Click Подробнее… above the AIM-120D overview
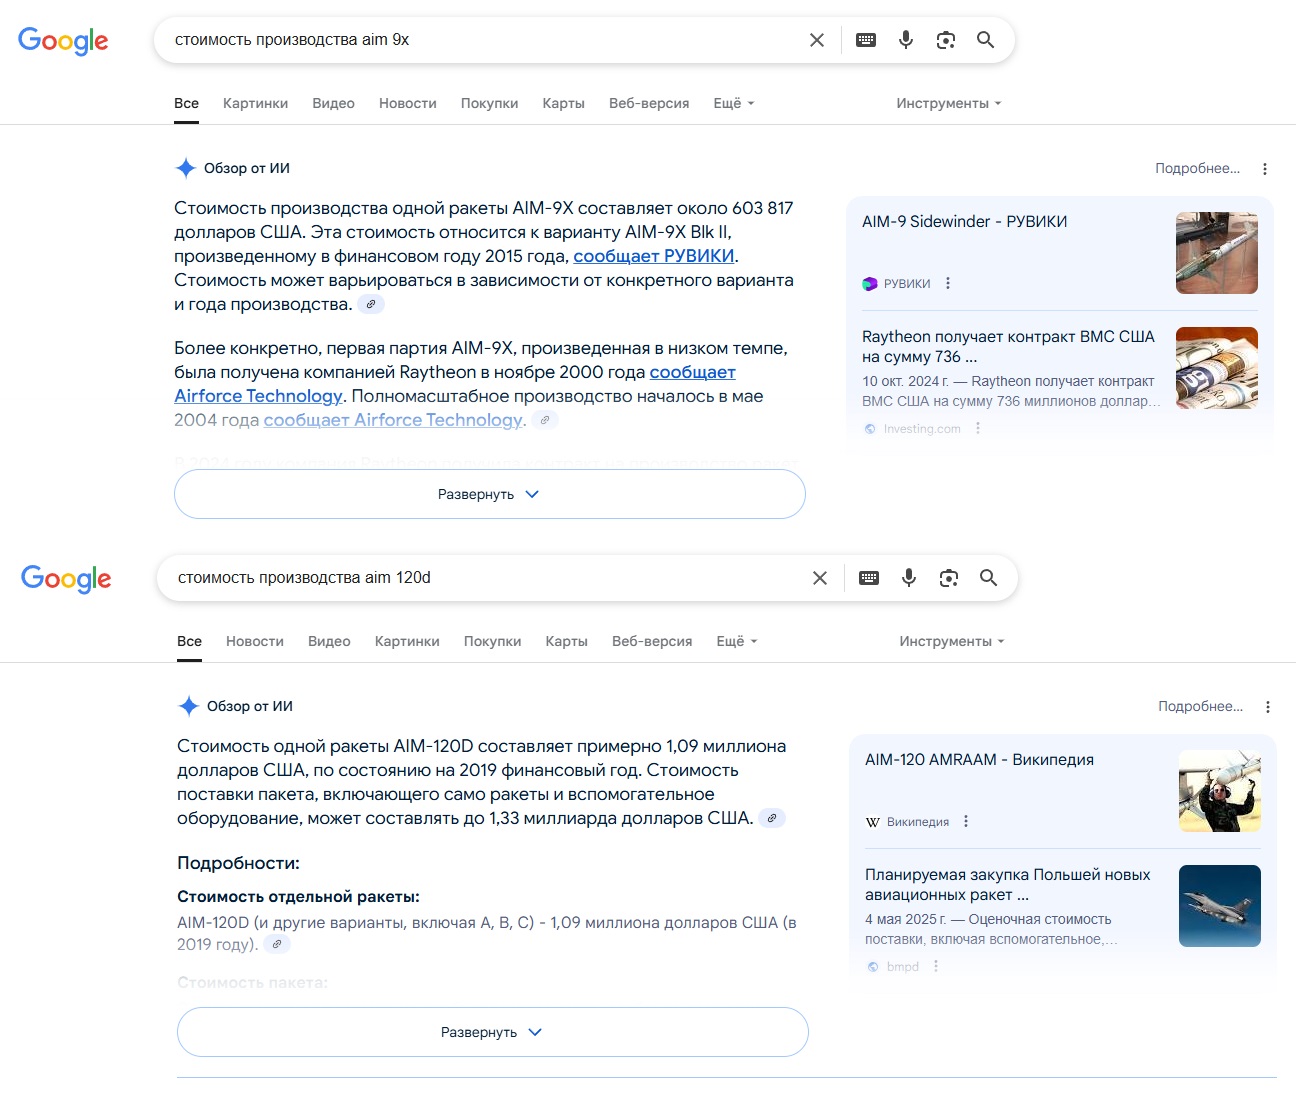Screen dimensions: 1296x1115 (x=1200, y=706)
